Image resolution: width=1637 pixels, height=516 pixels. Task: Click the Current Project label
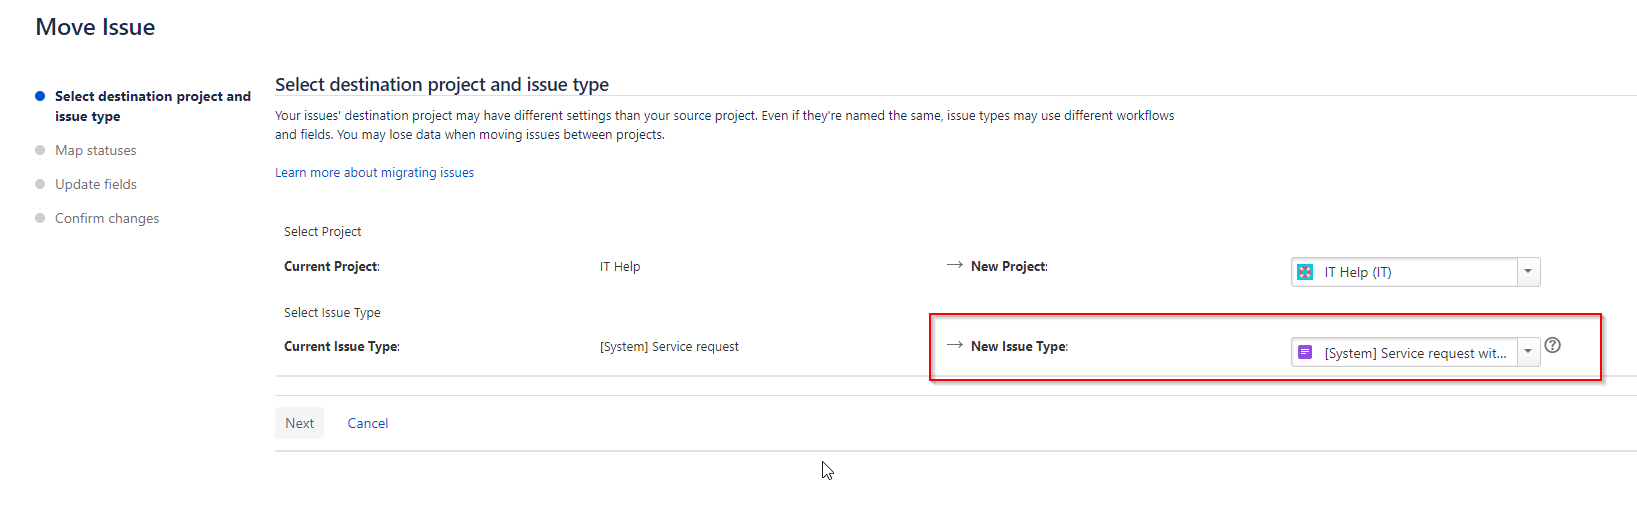click(x=332, y=266)
